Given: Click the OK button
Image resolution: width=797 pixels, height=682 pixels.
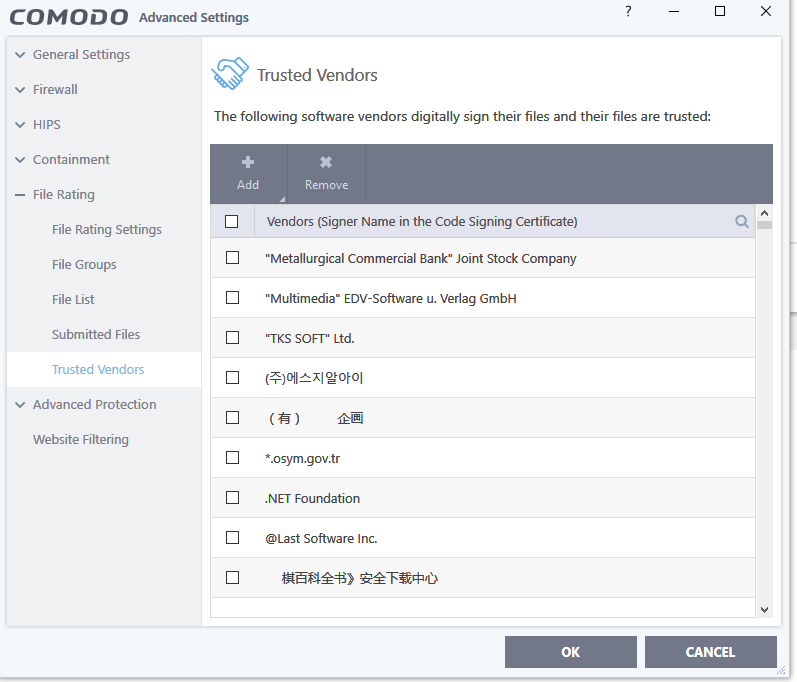Looking at the screenshot, I should (570, 652).
